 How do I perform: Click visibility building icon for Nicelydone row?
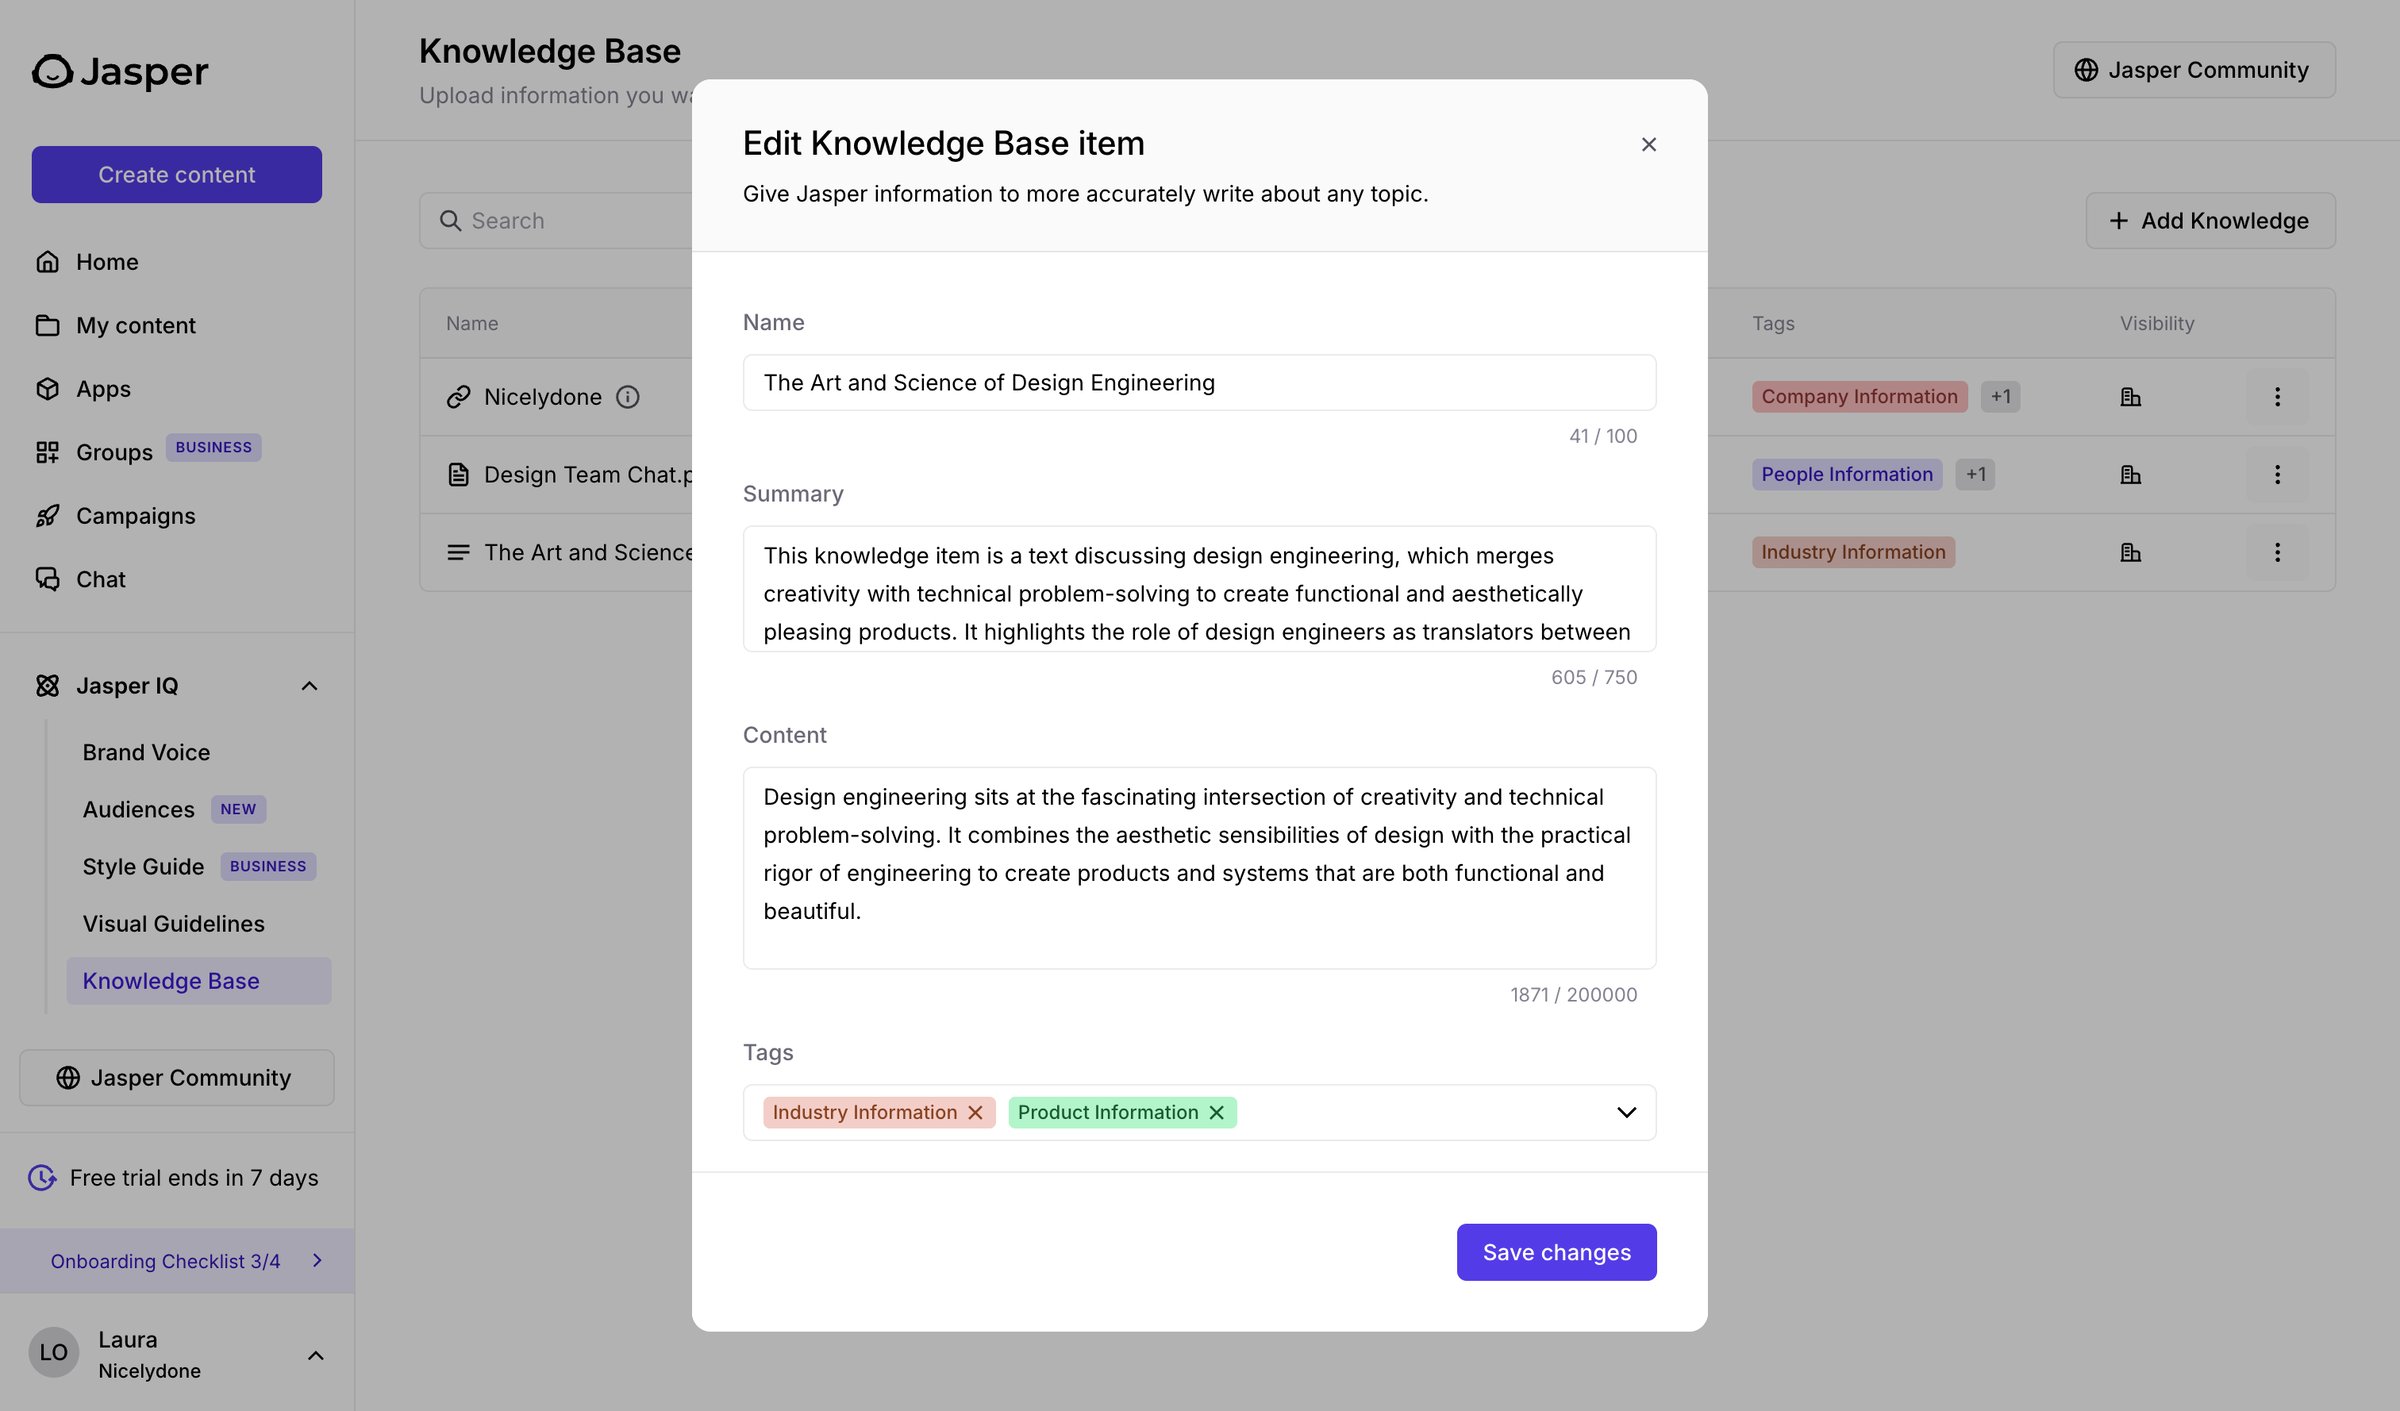pyautogui.click(x=2130, y=397)
